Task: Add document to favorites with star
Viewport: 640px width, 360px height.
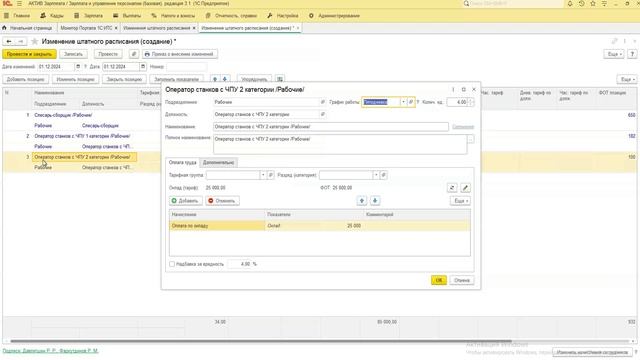Action: pos(35,41)
